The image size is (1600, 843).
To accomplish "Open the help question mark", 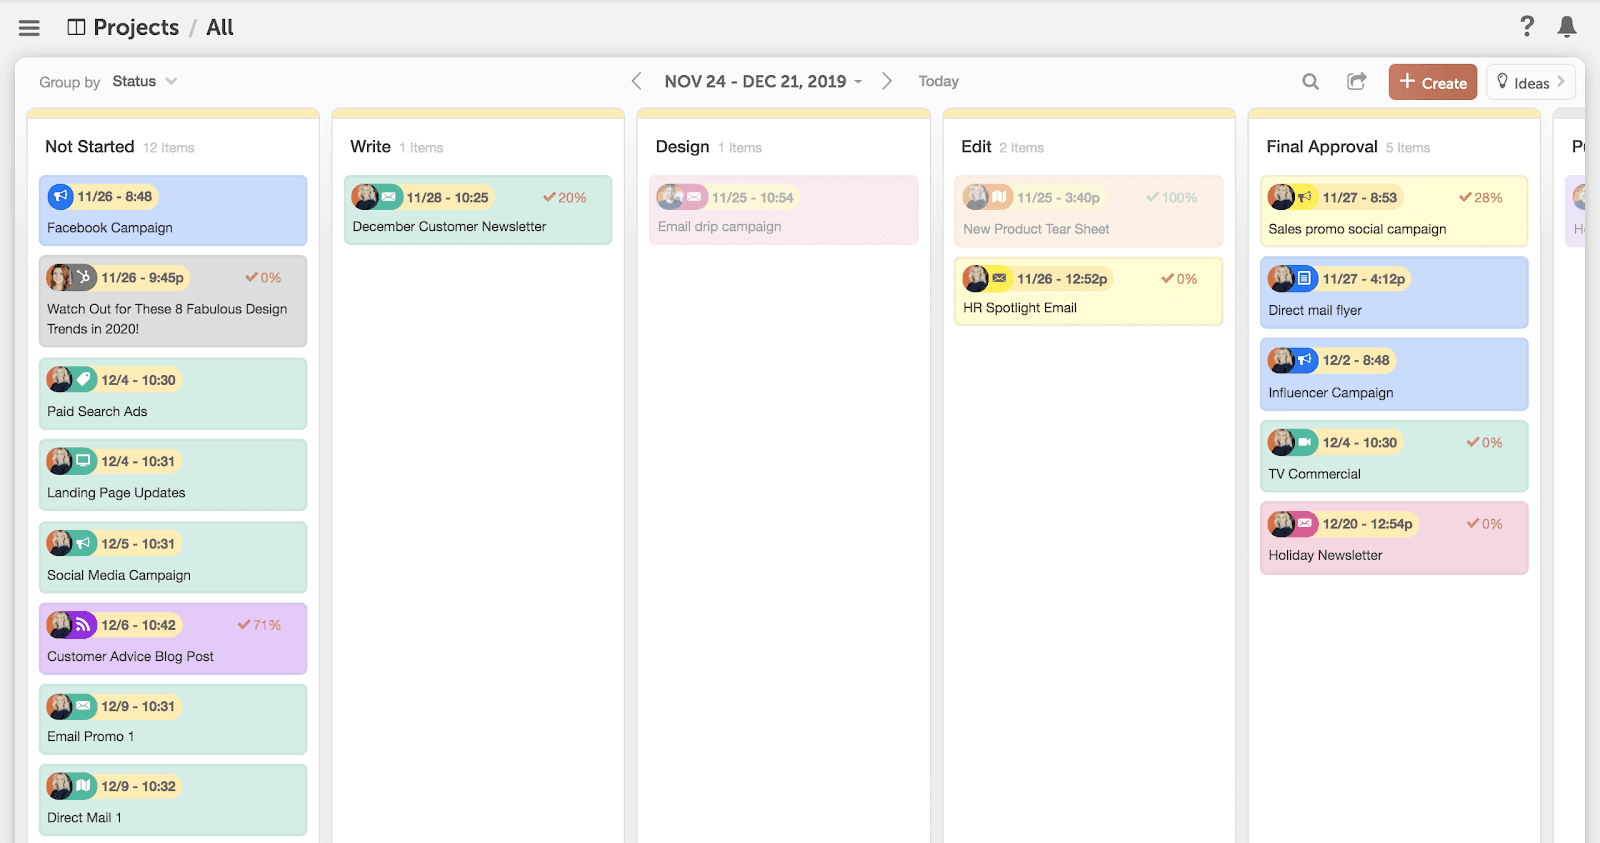I will [x=1527, y=26].
